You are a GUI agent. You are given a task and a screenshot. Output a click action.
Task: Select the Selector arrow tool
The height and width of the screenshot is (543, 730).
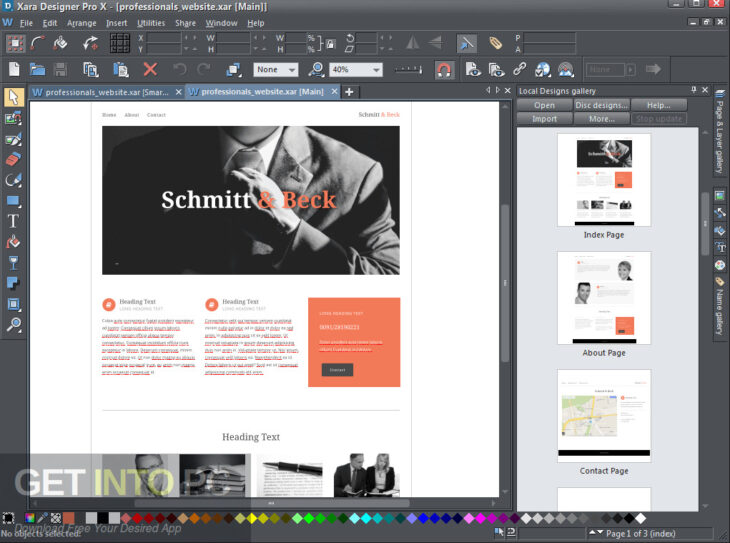coord(13,97)
